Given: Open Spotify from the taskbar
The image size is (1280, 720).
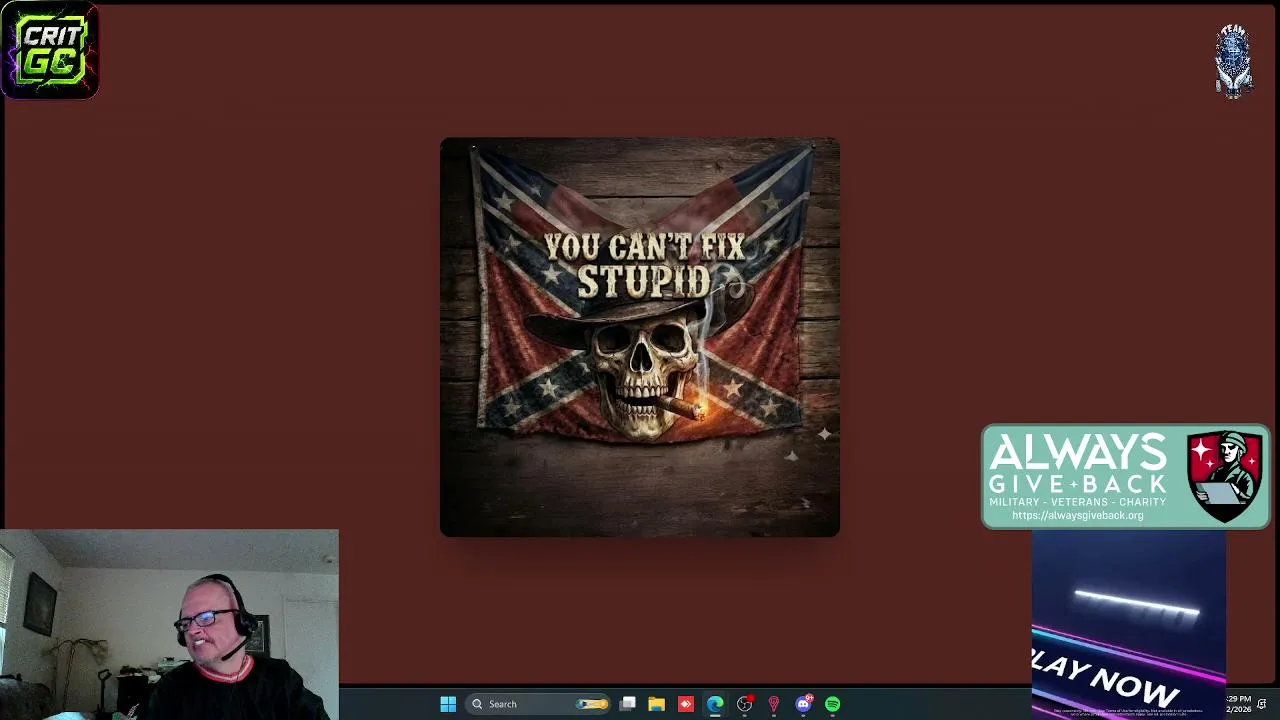Looking at the screenshot, I should tap(832, 704).
